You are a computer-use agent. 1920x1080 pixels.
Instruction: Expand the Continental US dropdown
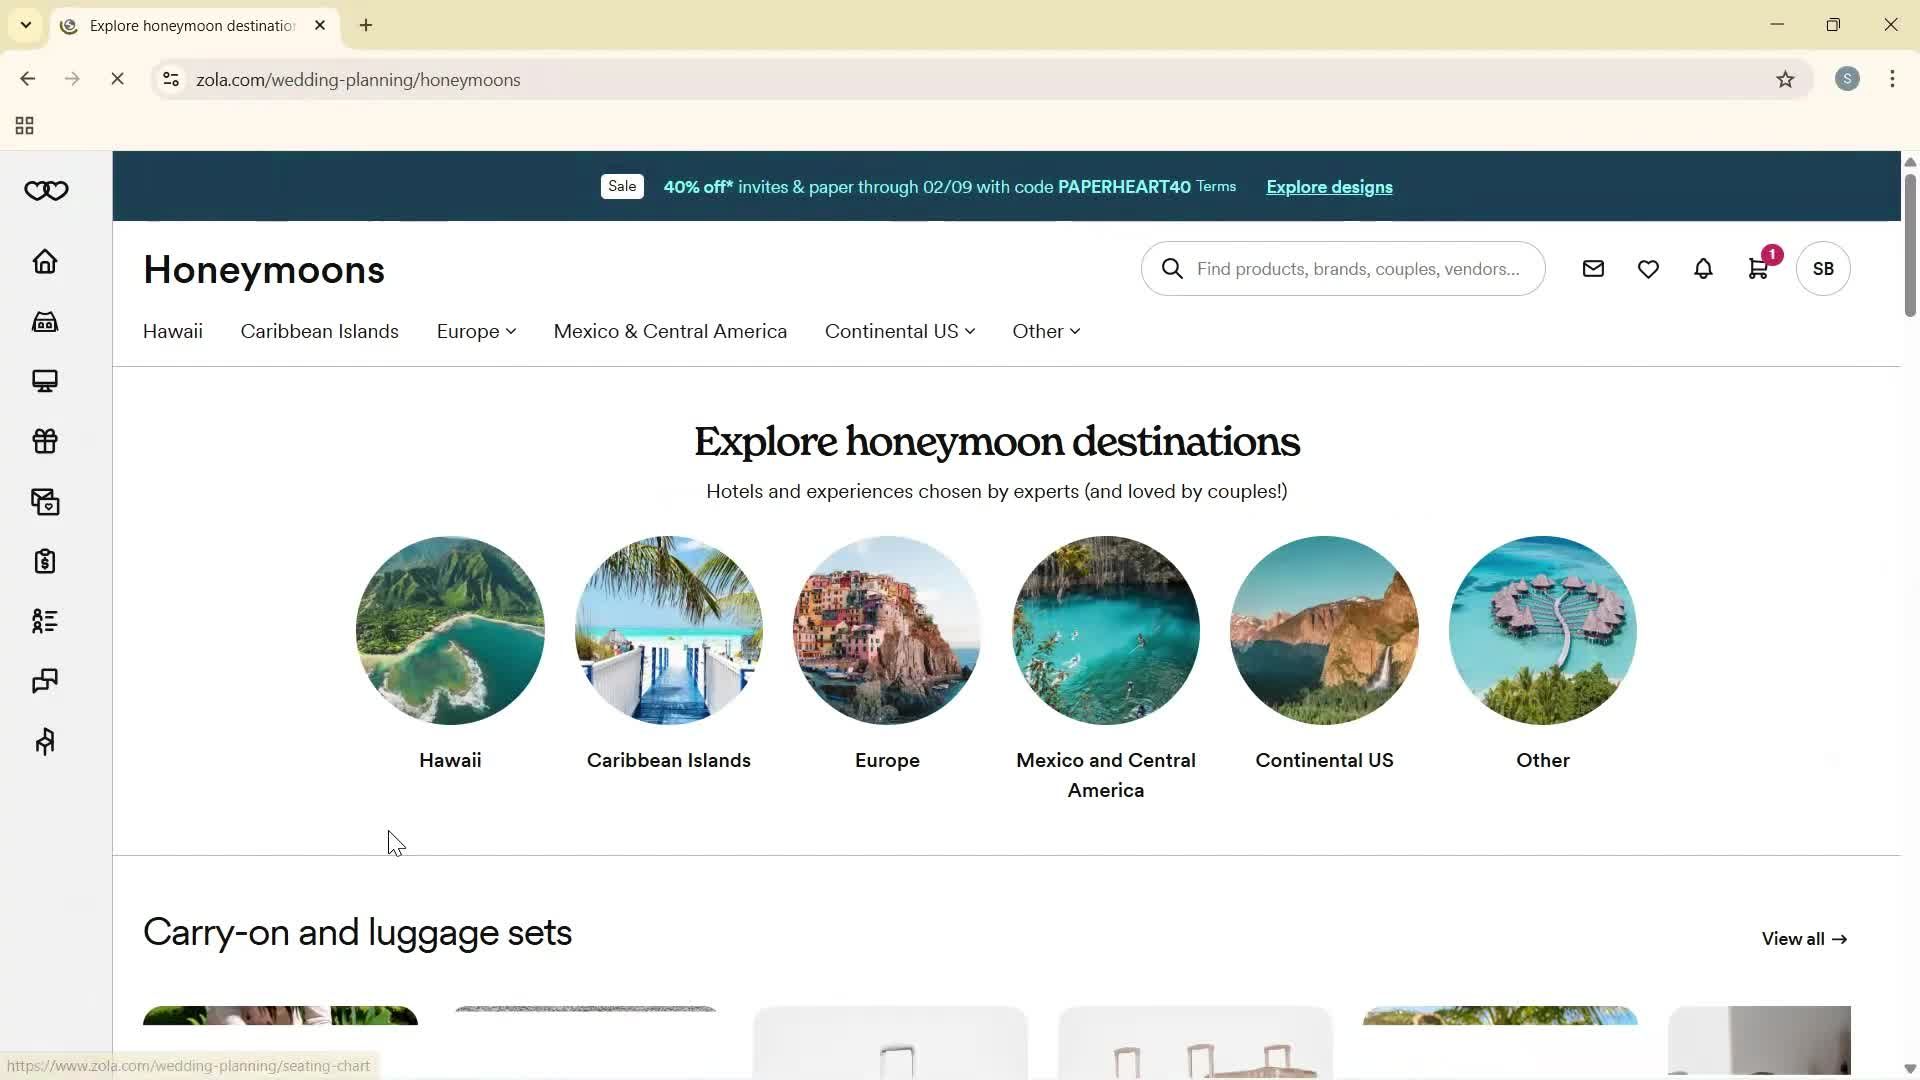point(898,331)
